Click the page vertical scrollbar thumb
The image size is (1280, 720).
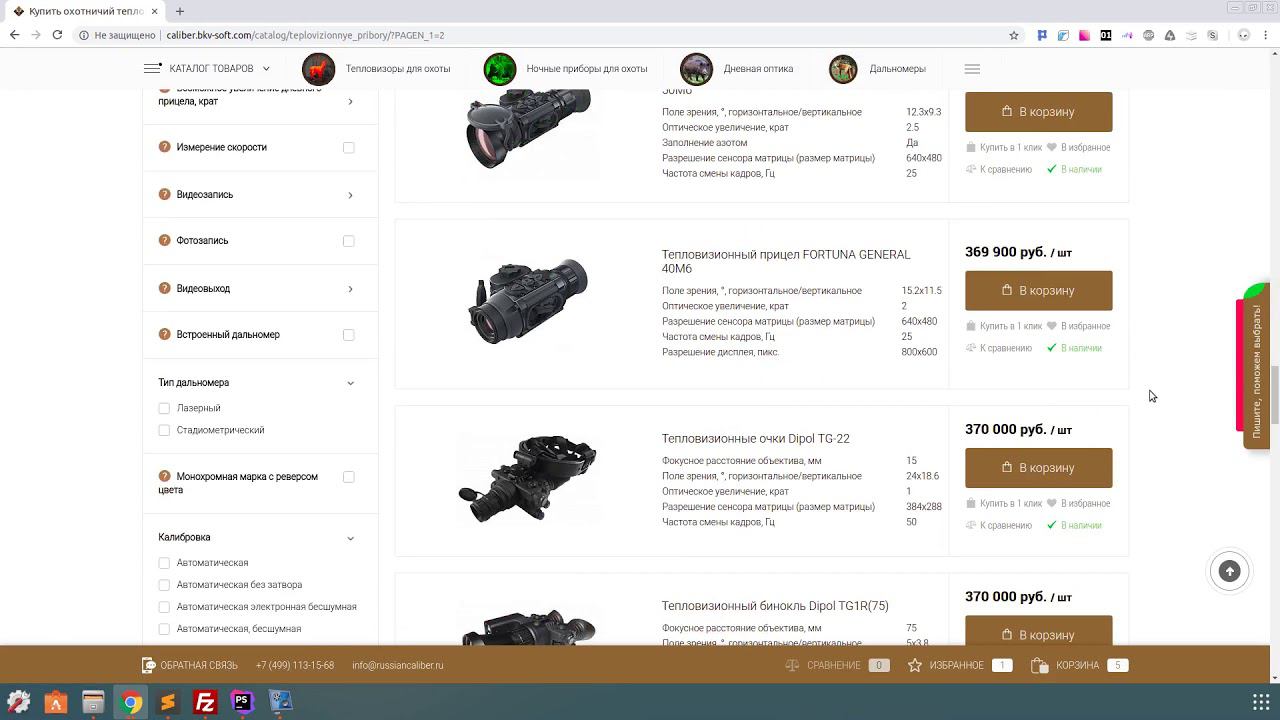click(x=1275, y=396)
